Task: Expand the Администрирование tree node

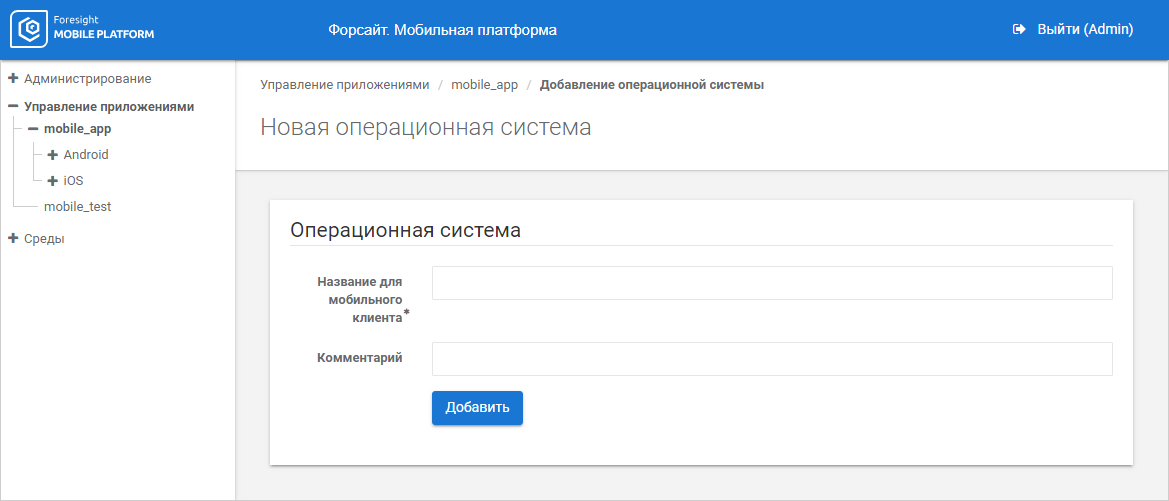Action: [x=14, y=78]
